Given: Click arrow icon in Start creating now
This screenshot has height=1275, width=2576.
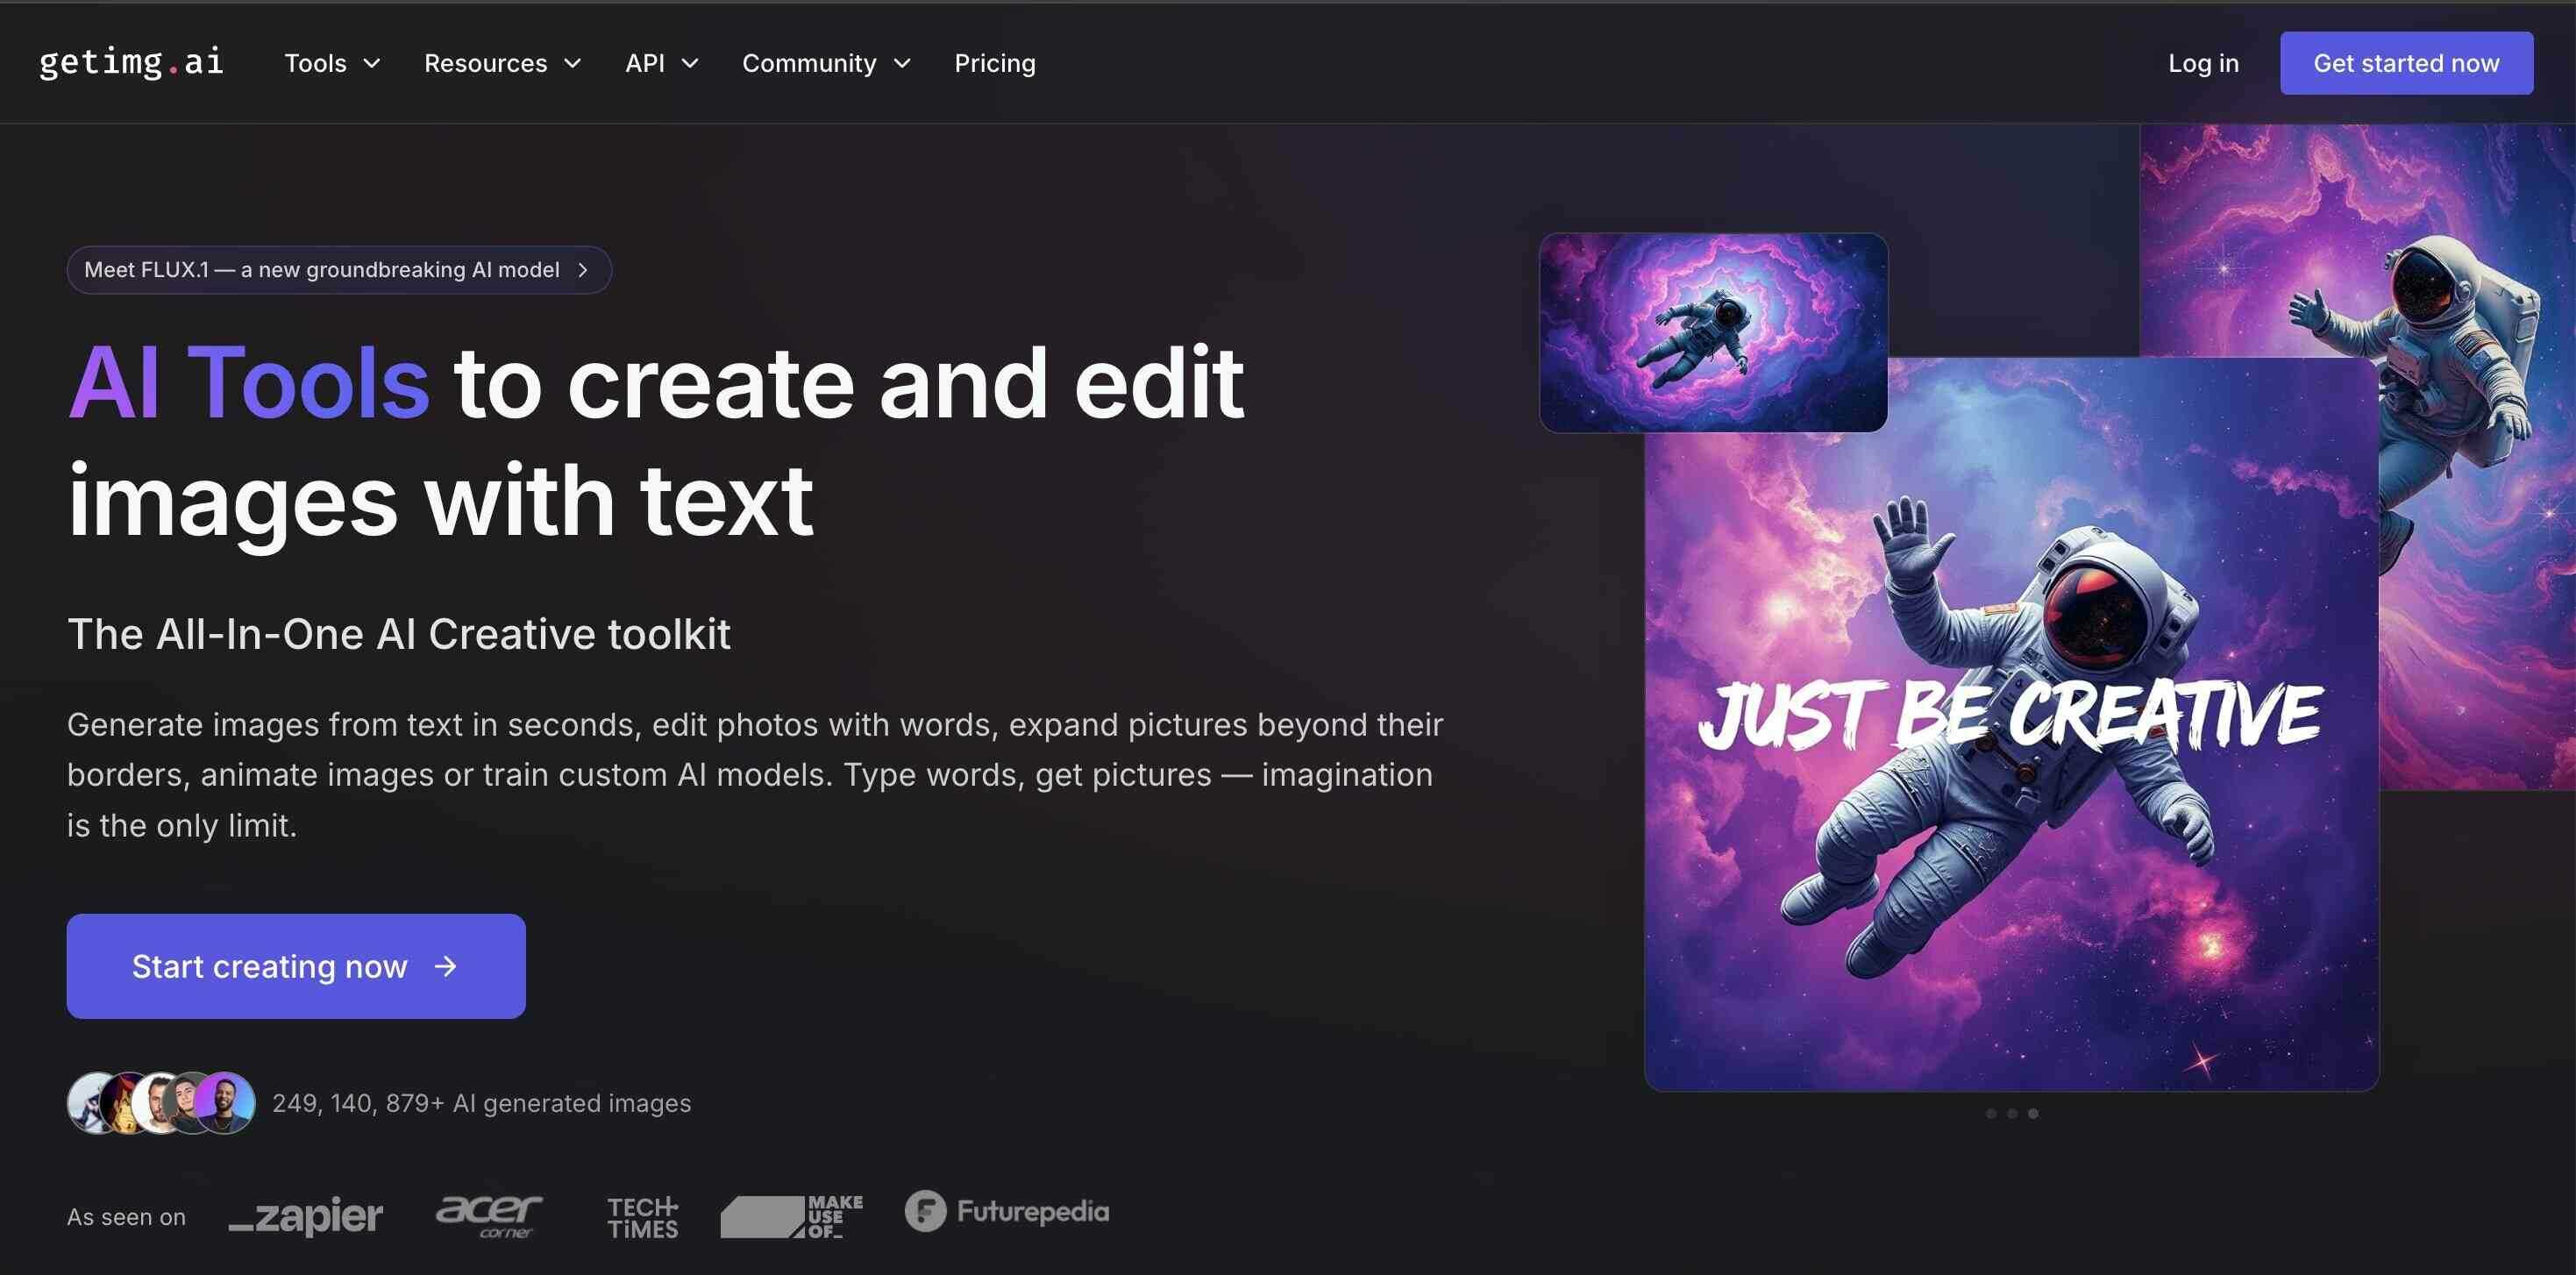Looking at the screenshot, I should point(446,966).
